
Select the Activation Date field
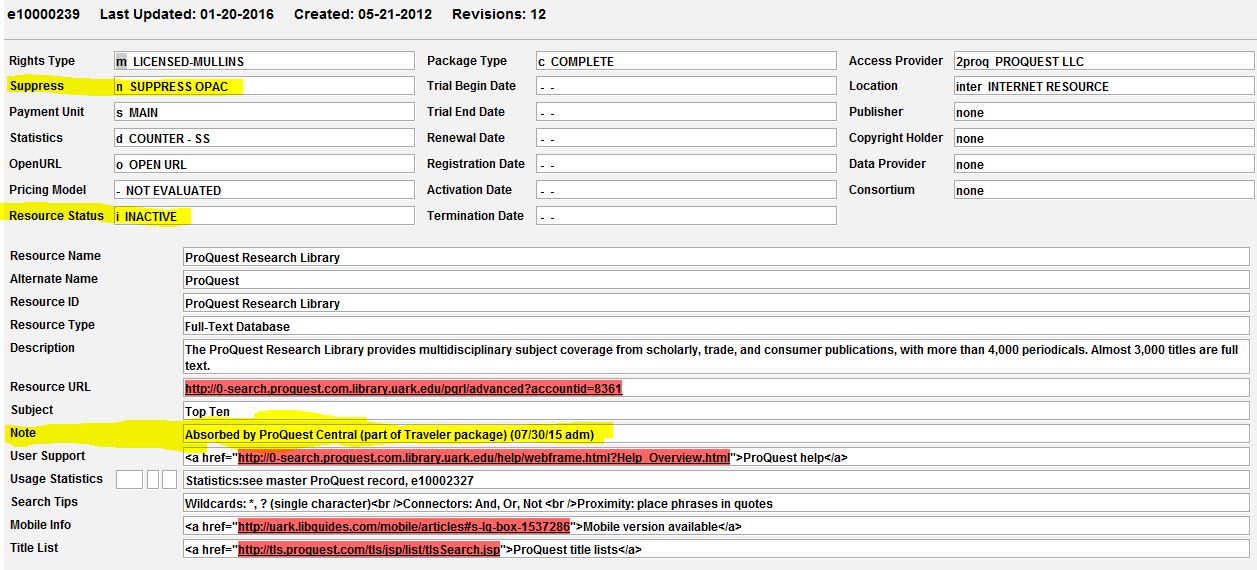(x=686, y=190)
